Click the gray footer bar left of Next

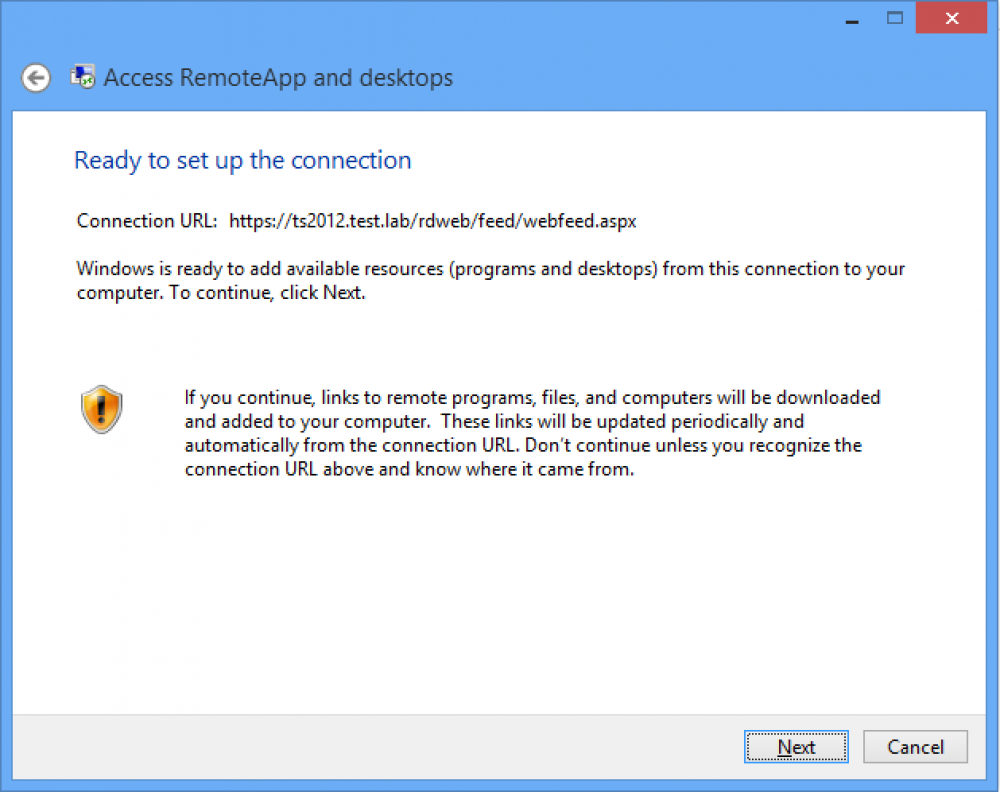(x=376, y=747)
